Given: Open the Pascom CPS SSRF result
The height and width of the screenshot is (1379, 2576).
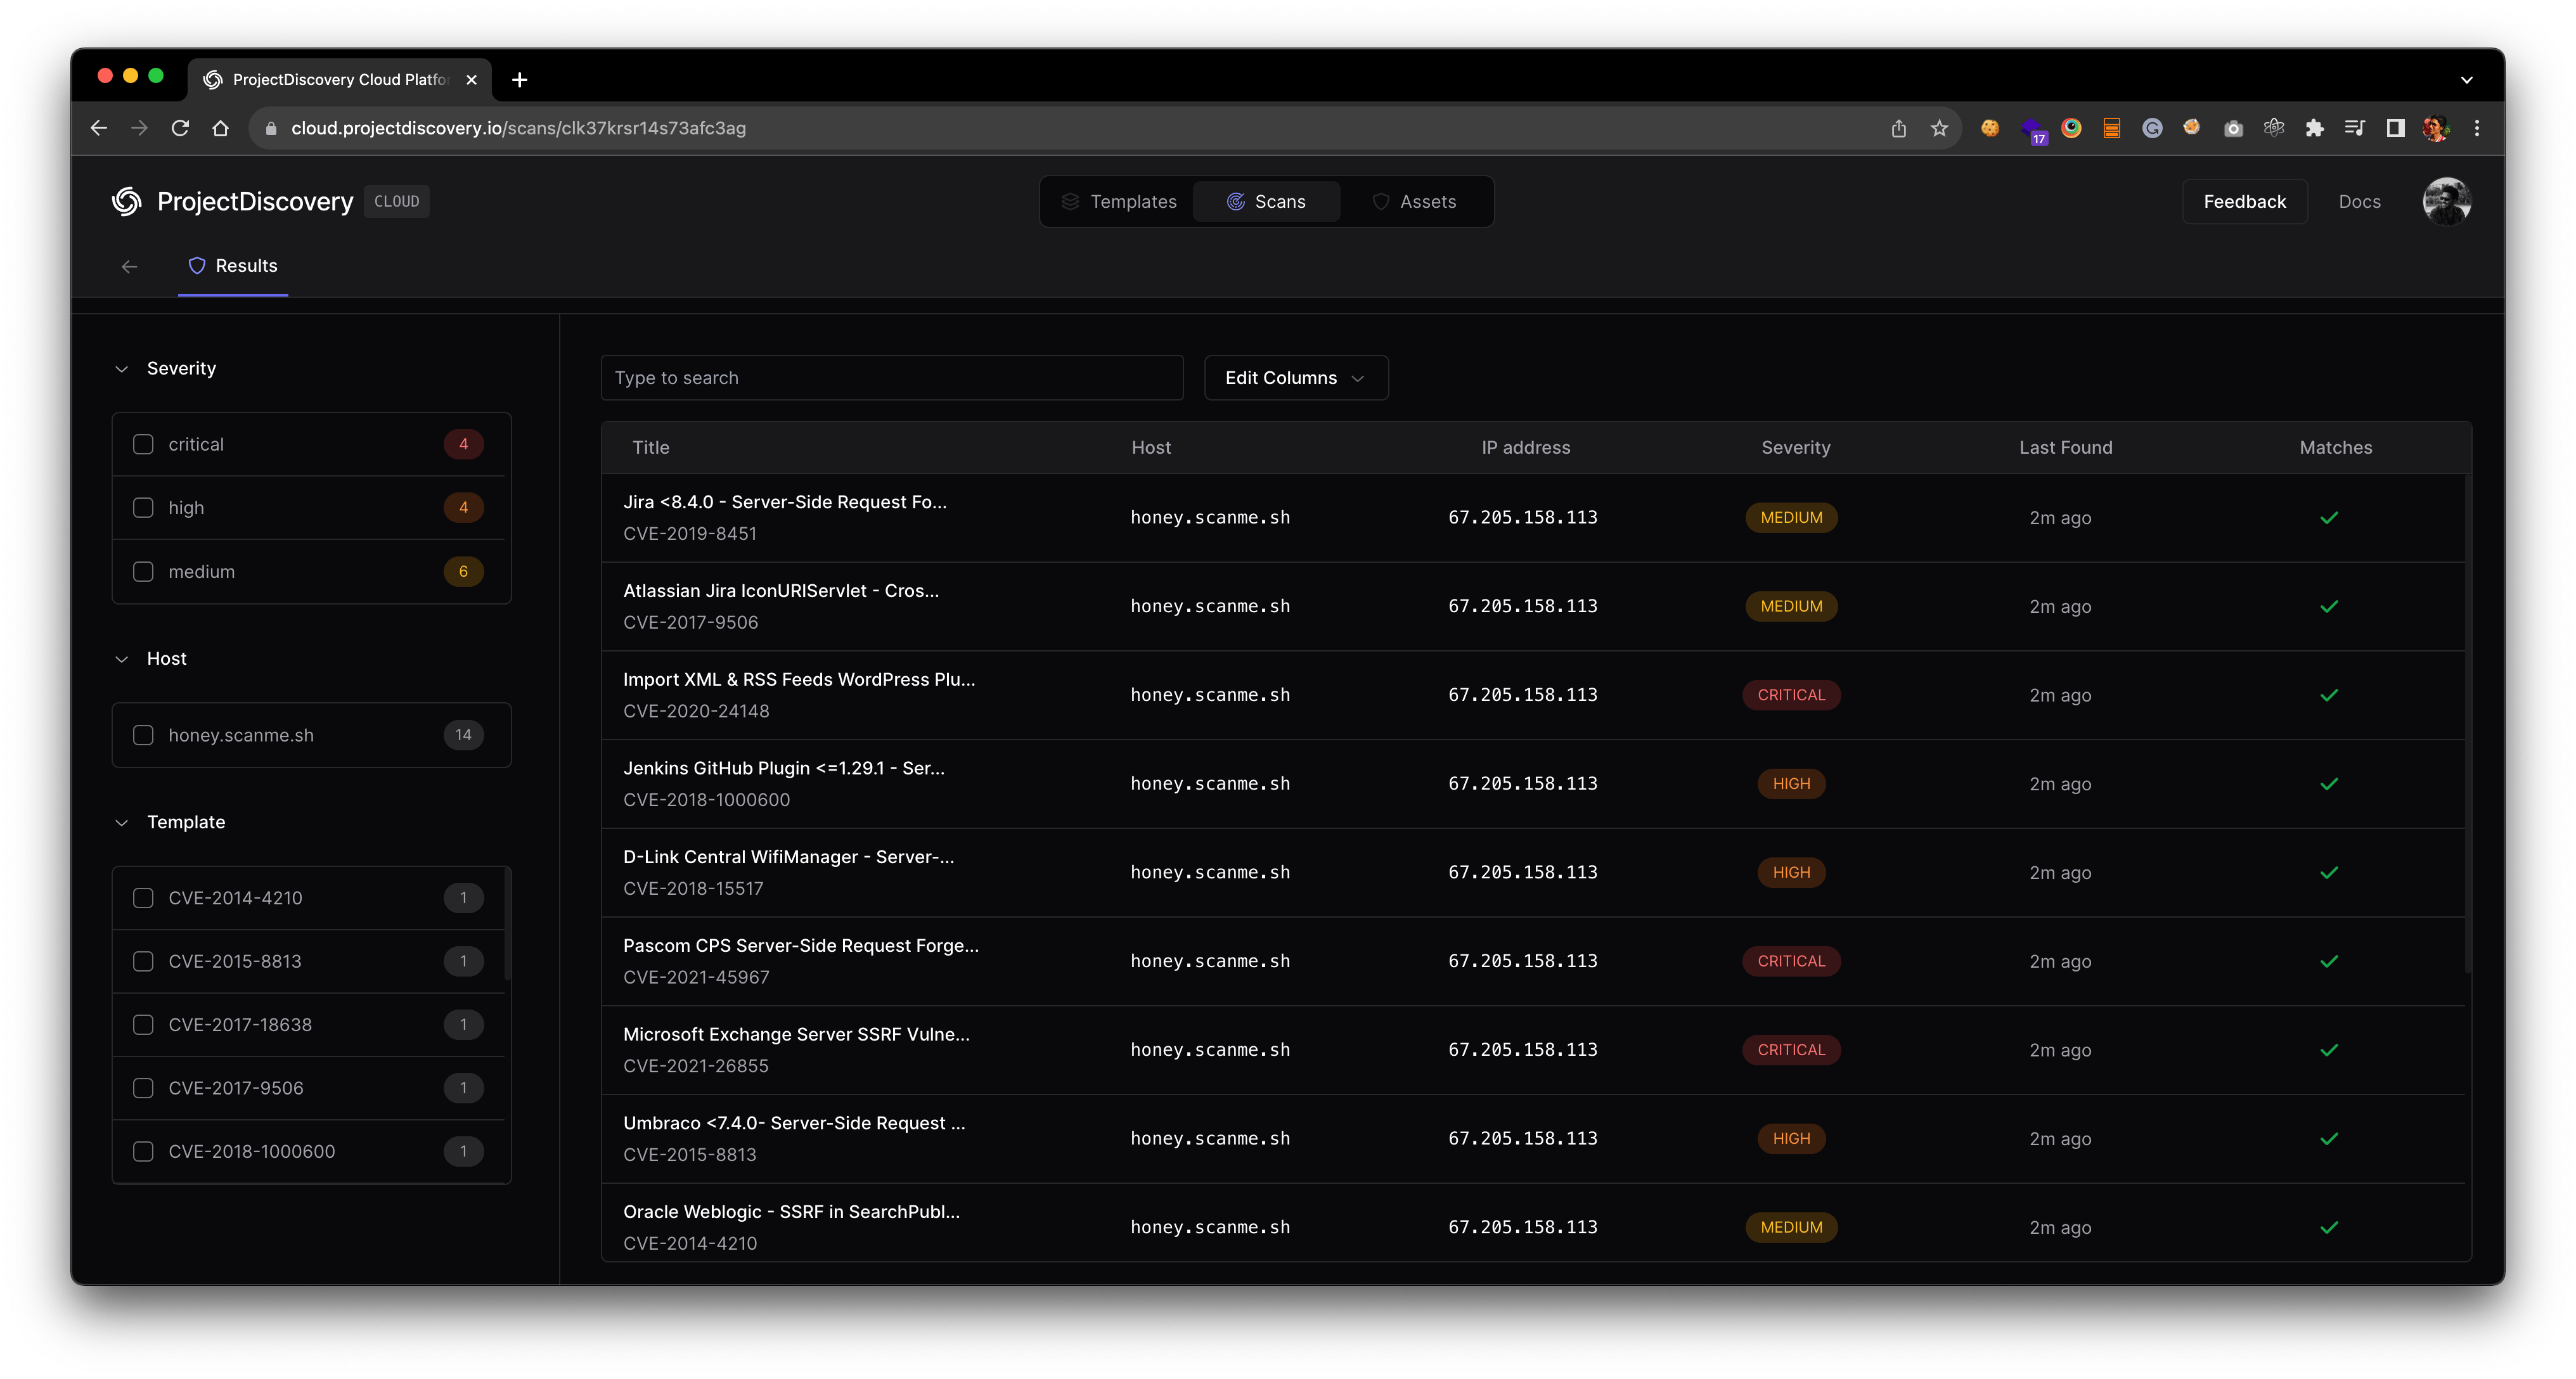Looking at the screenshot, I should (801, 945).
